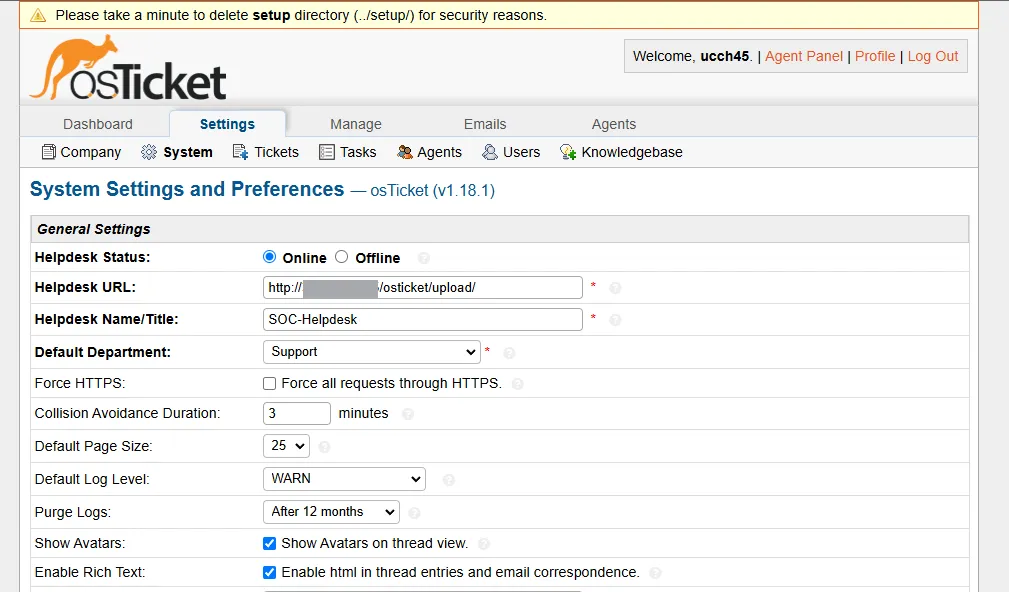The image size is (1009, 592).
Task: Open the Emails tab
Action: pyautogui.click(x=485, y=123)
